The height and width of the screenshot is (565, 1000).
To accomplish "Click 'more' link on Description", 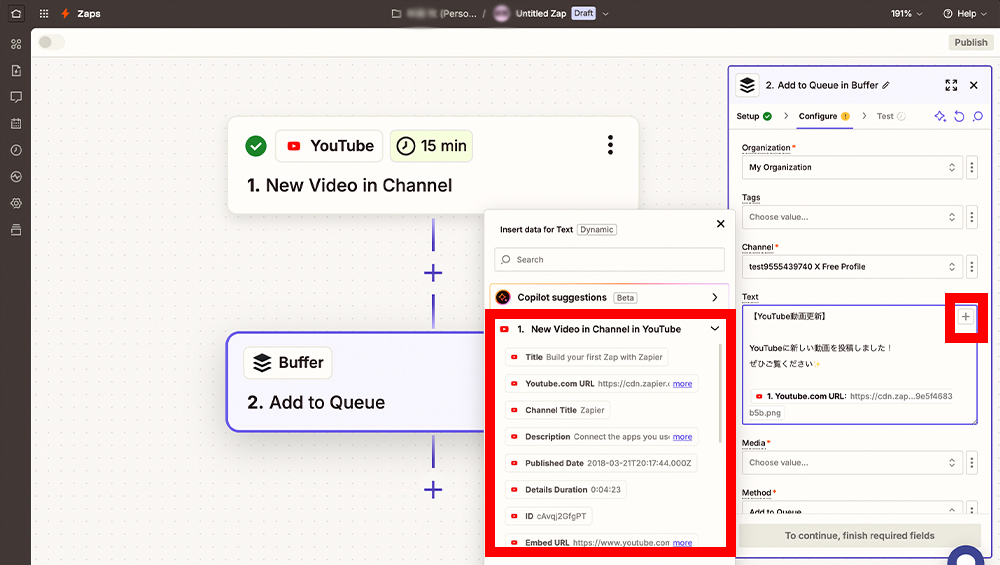I will (682, 437).
